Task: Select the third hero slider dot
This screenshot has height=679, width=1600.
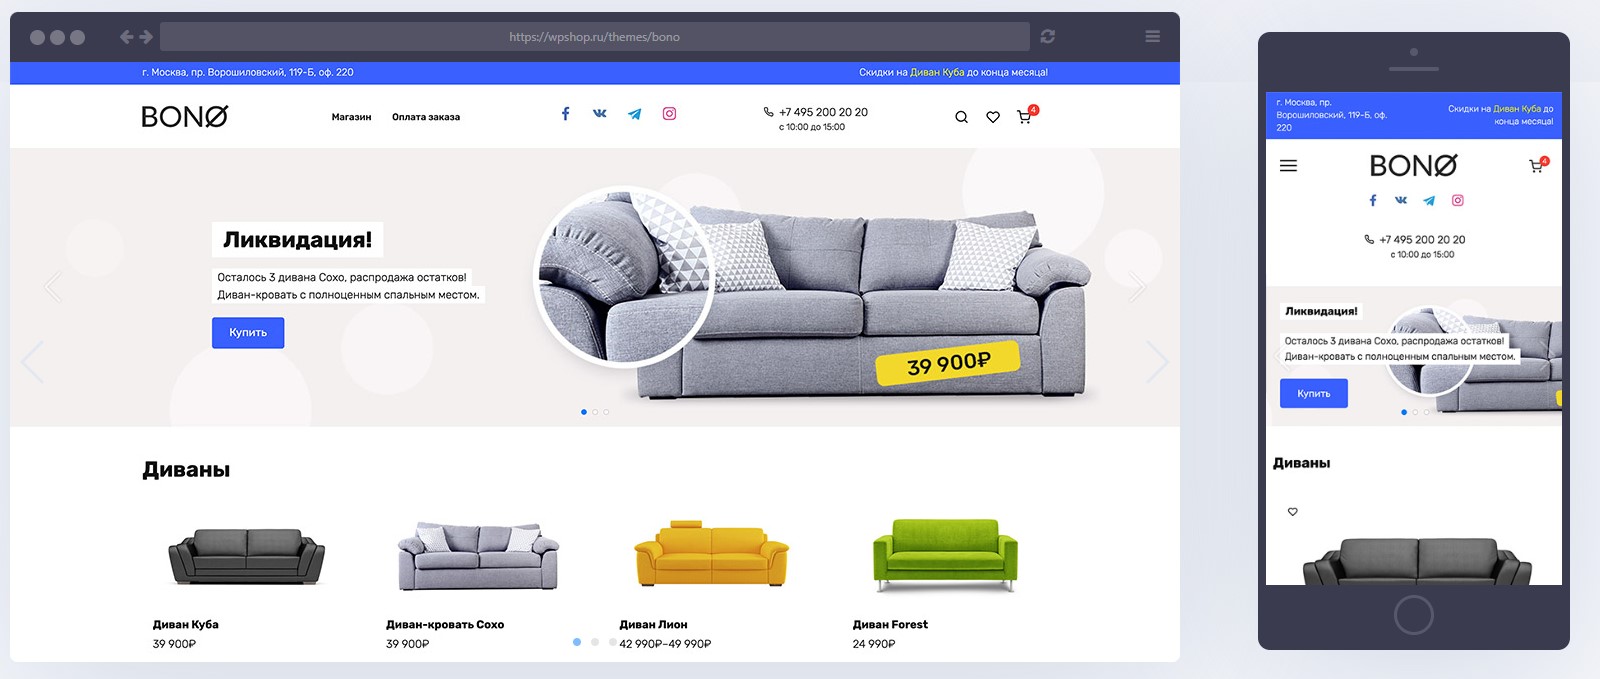Action: (x=606, y=412)
